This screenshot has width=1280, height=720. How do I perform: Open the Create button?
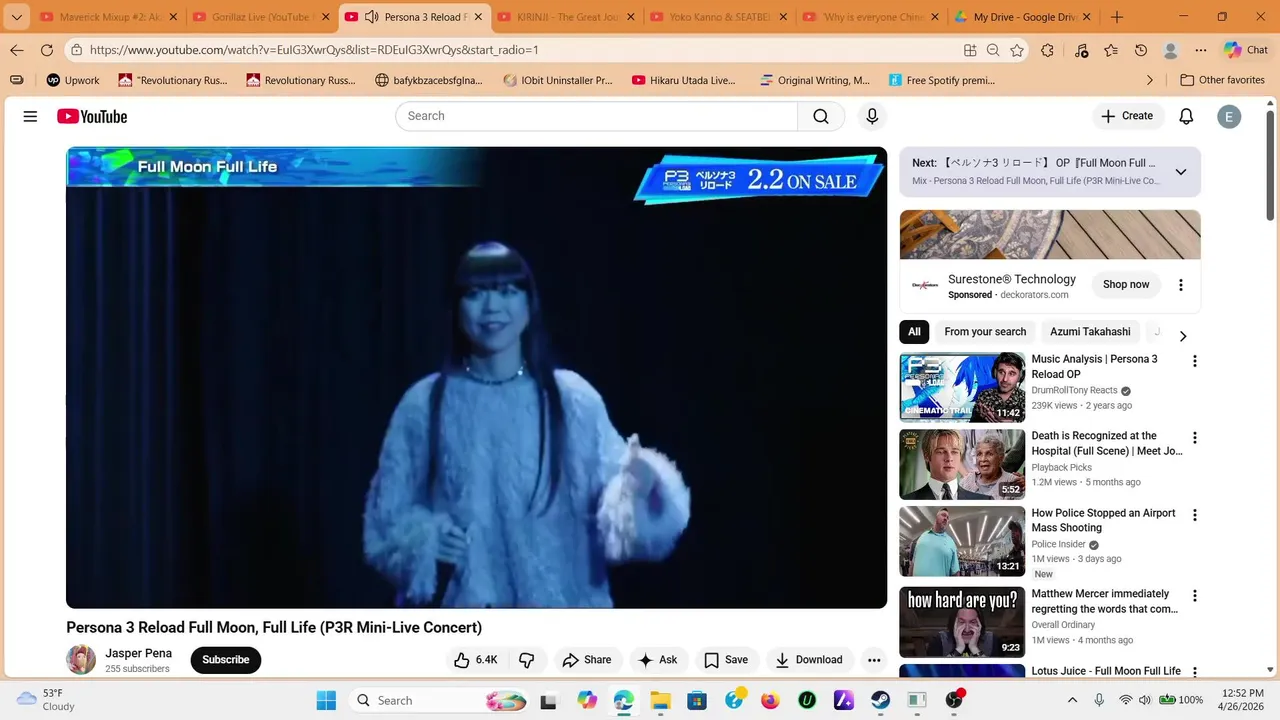point(1127,116)
